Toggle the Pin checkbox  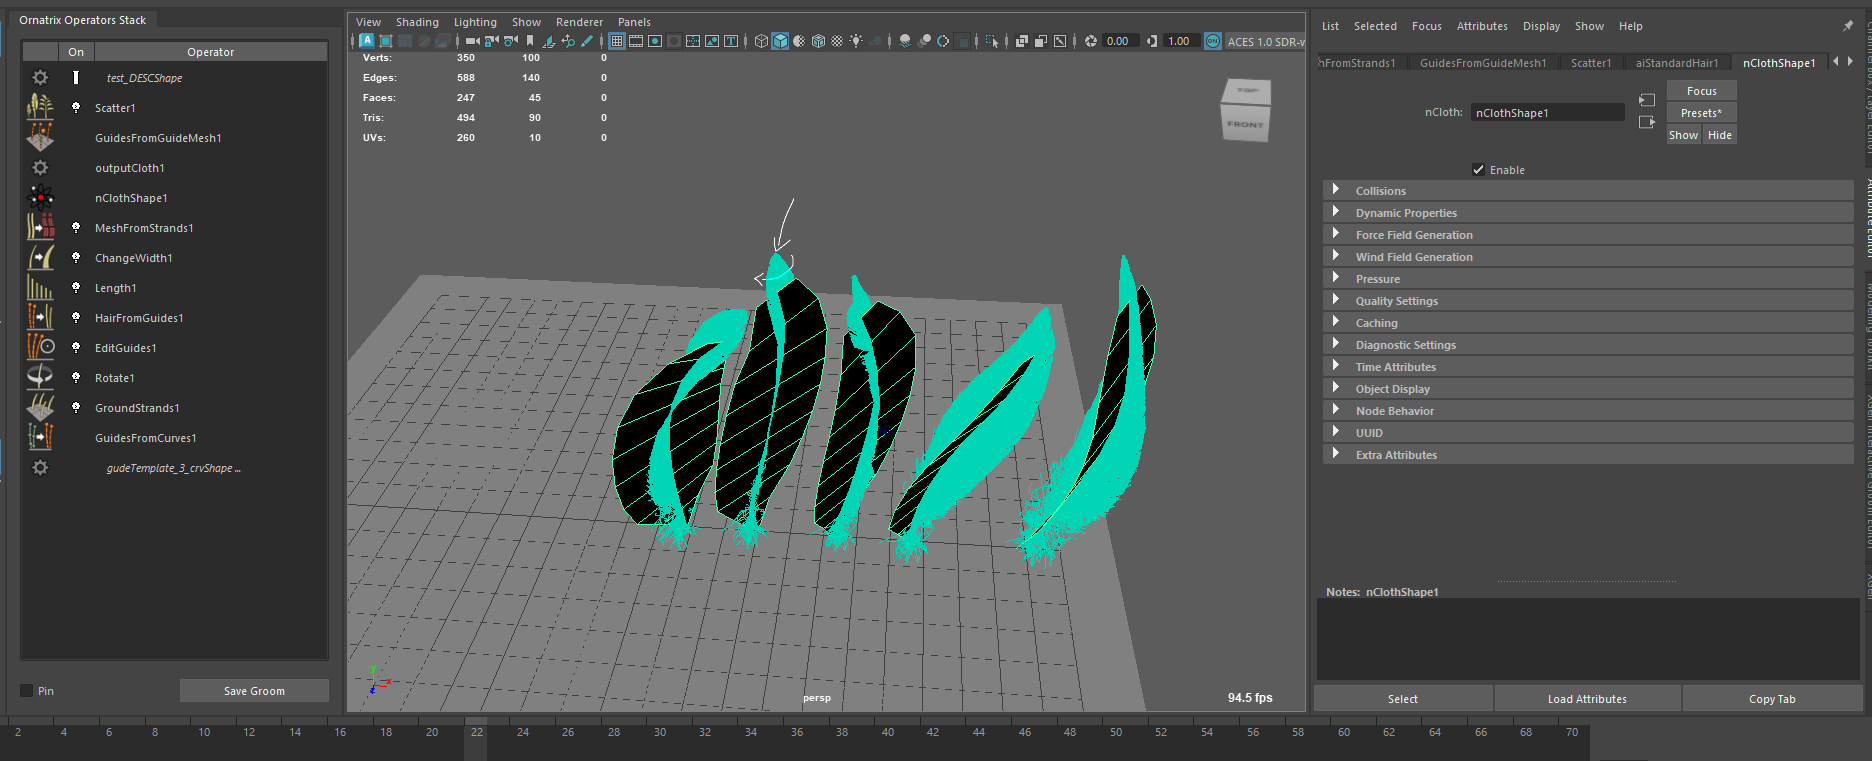pyautogui.click(x=27, y=691)
